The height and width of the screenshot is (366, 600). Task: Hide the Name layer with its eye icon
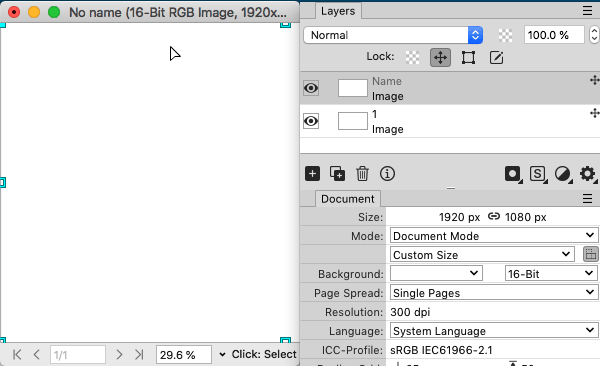pyautogui.click(x=311, y=88)
